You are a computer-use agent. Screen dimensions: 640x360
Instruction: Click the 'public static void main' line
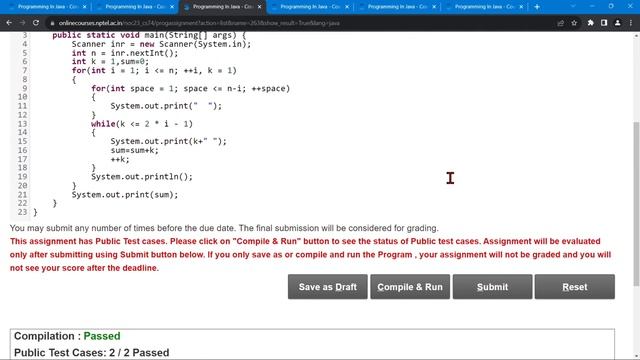click(x=149, y=36)
